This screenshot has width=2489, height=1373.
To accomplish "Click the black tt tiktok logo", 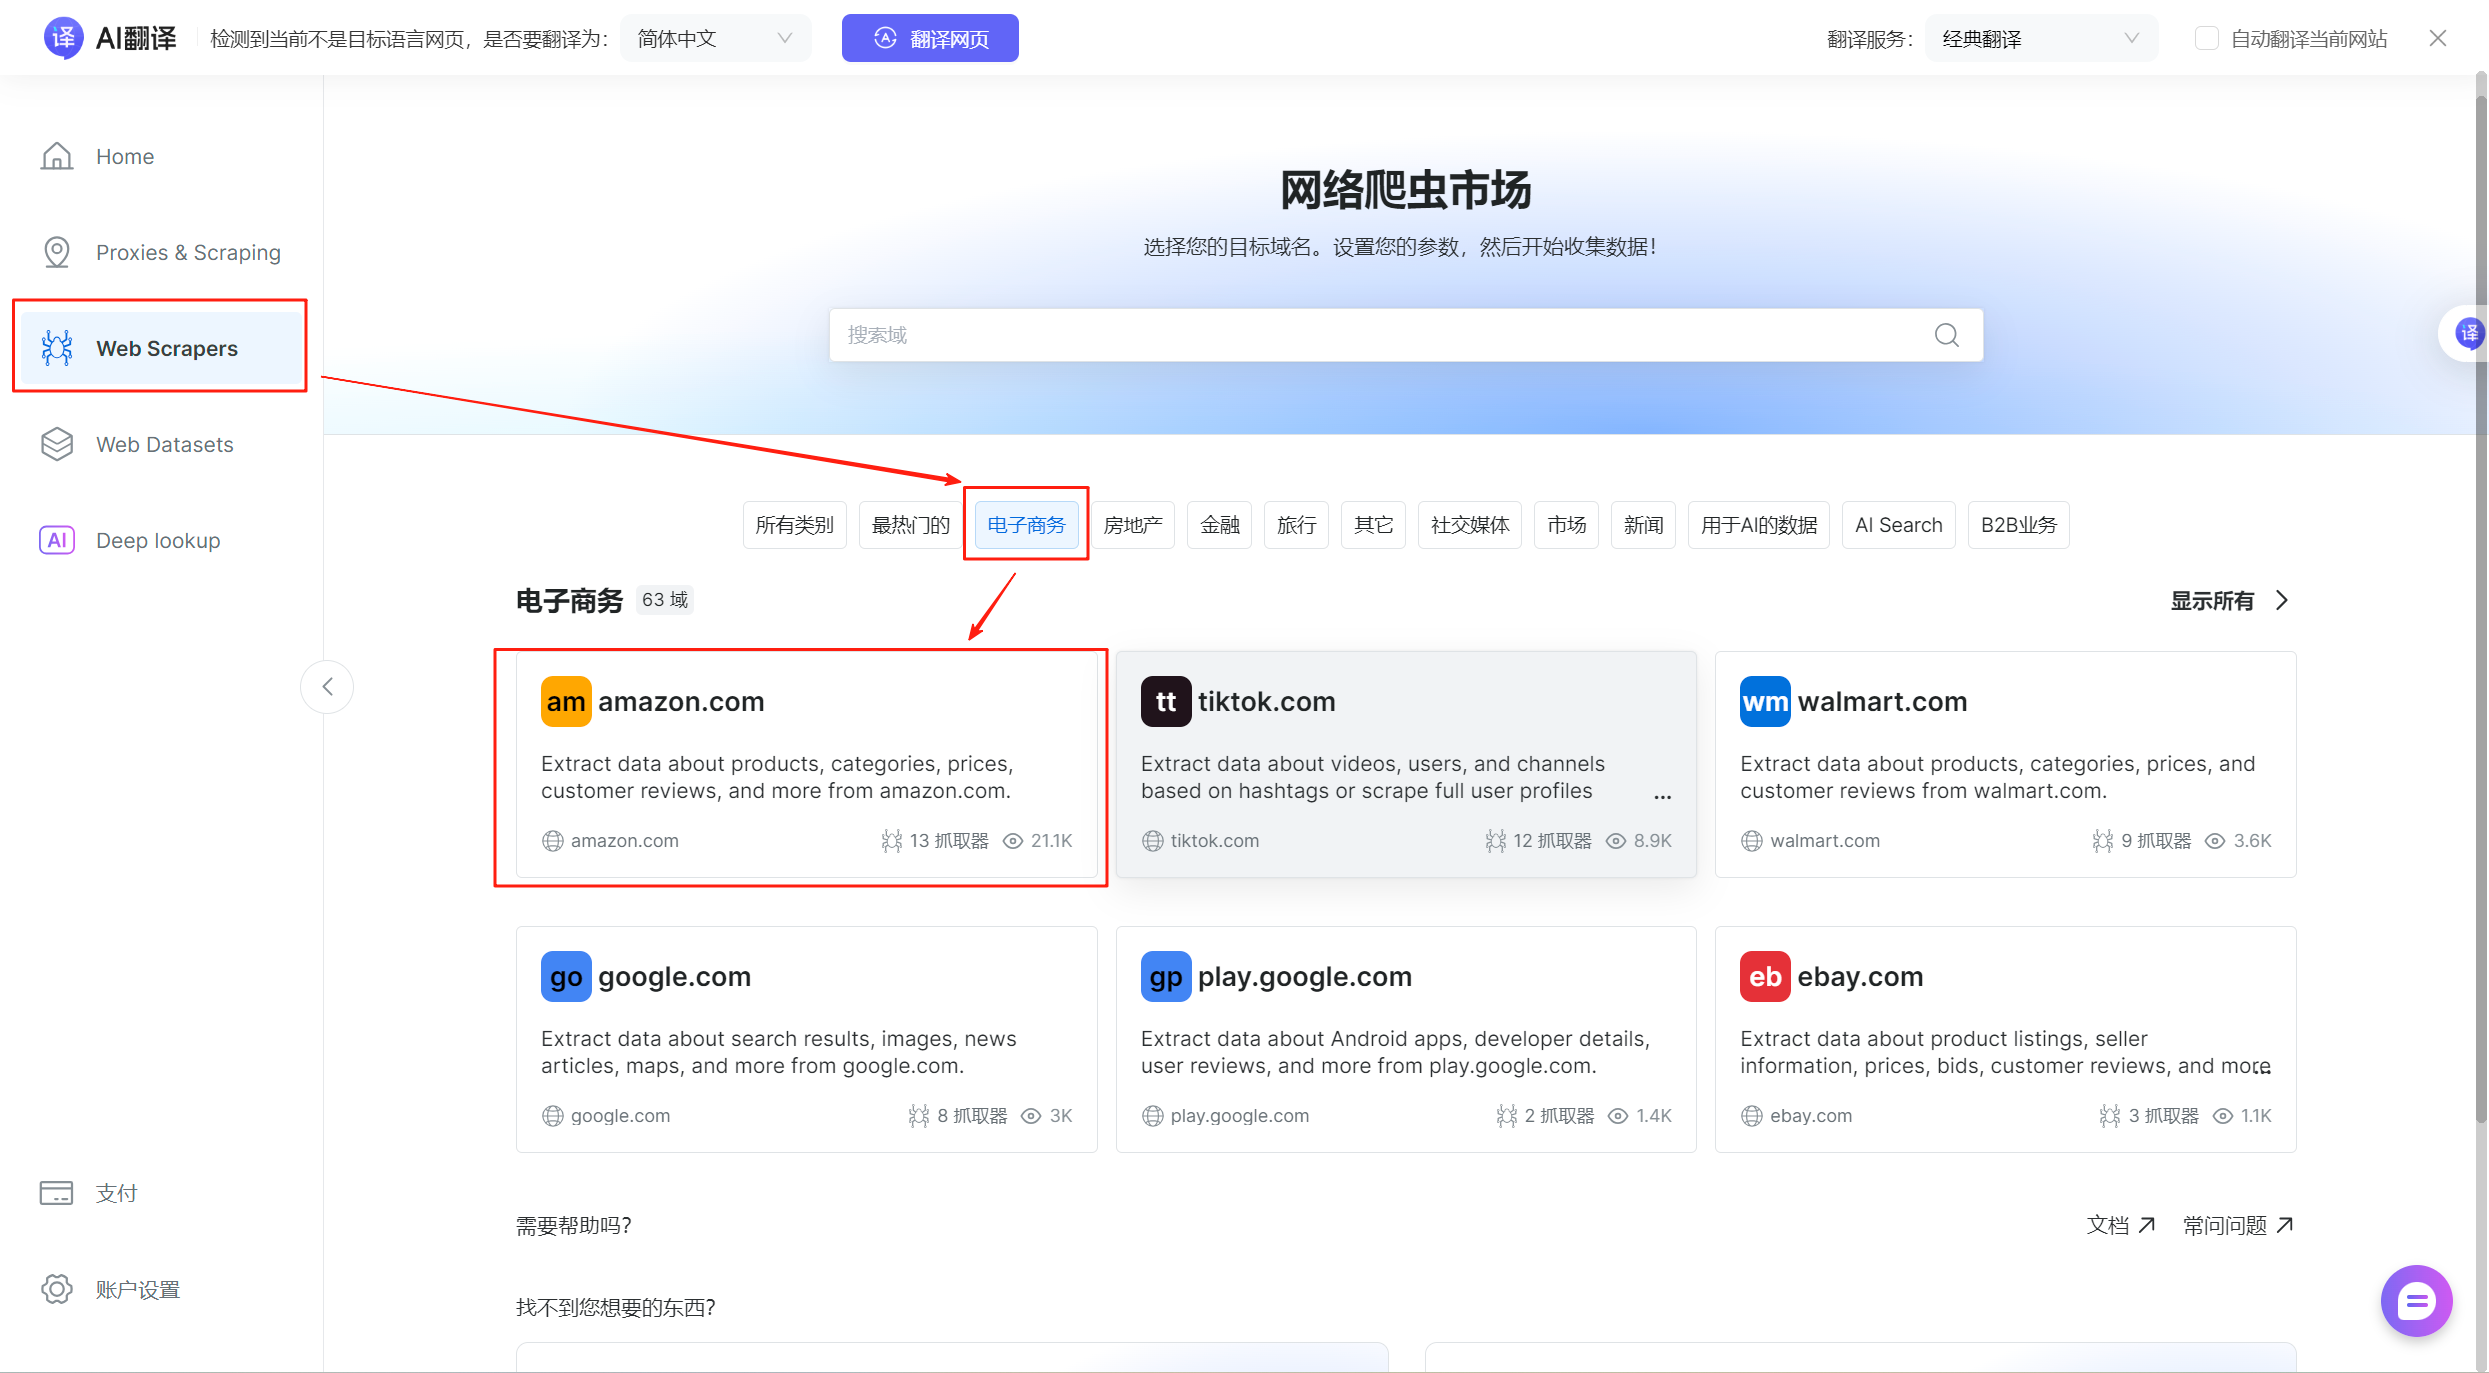I will [1166, 702].
